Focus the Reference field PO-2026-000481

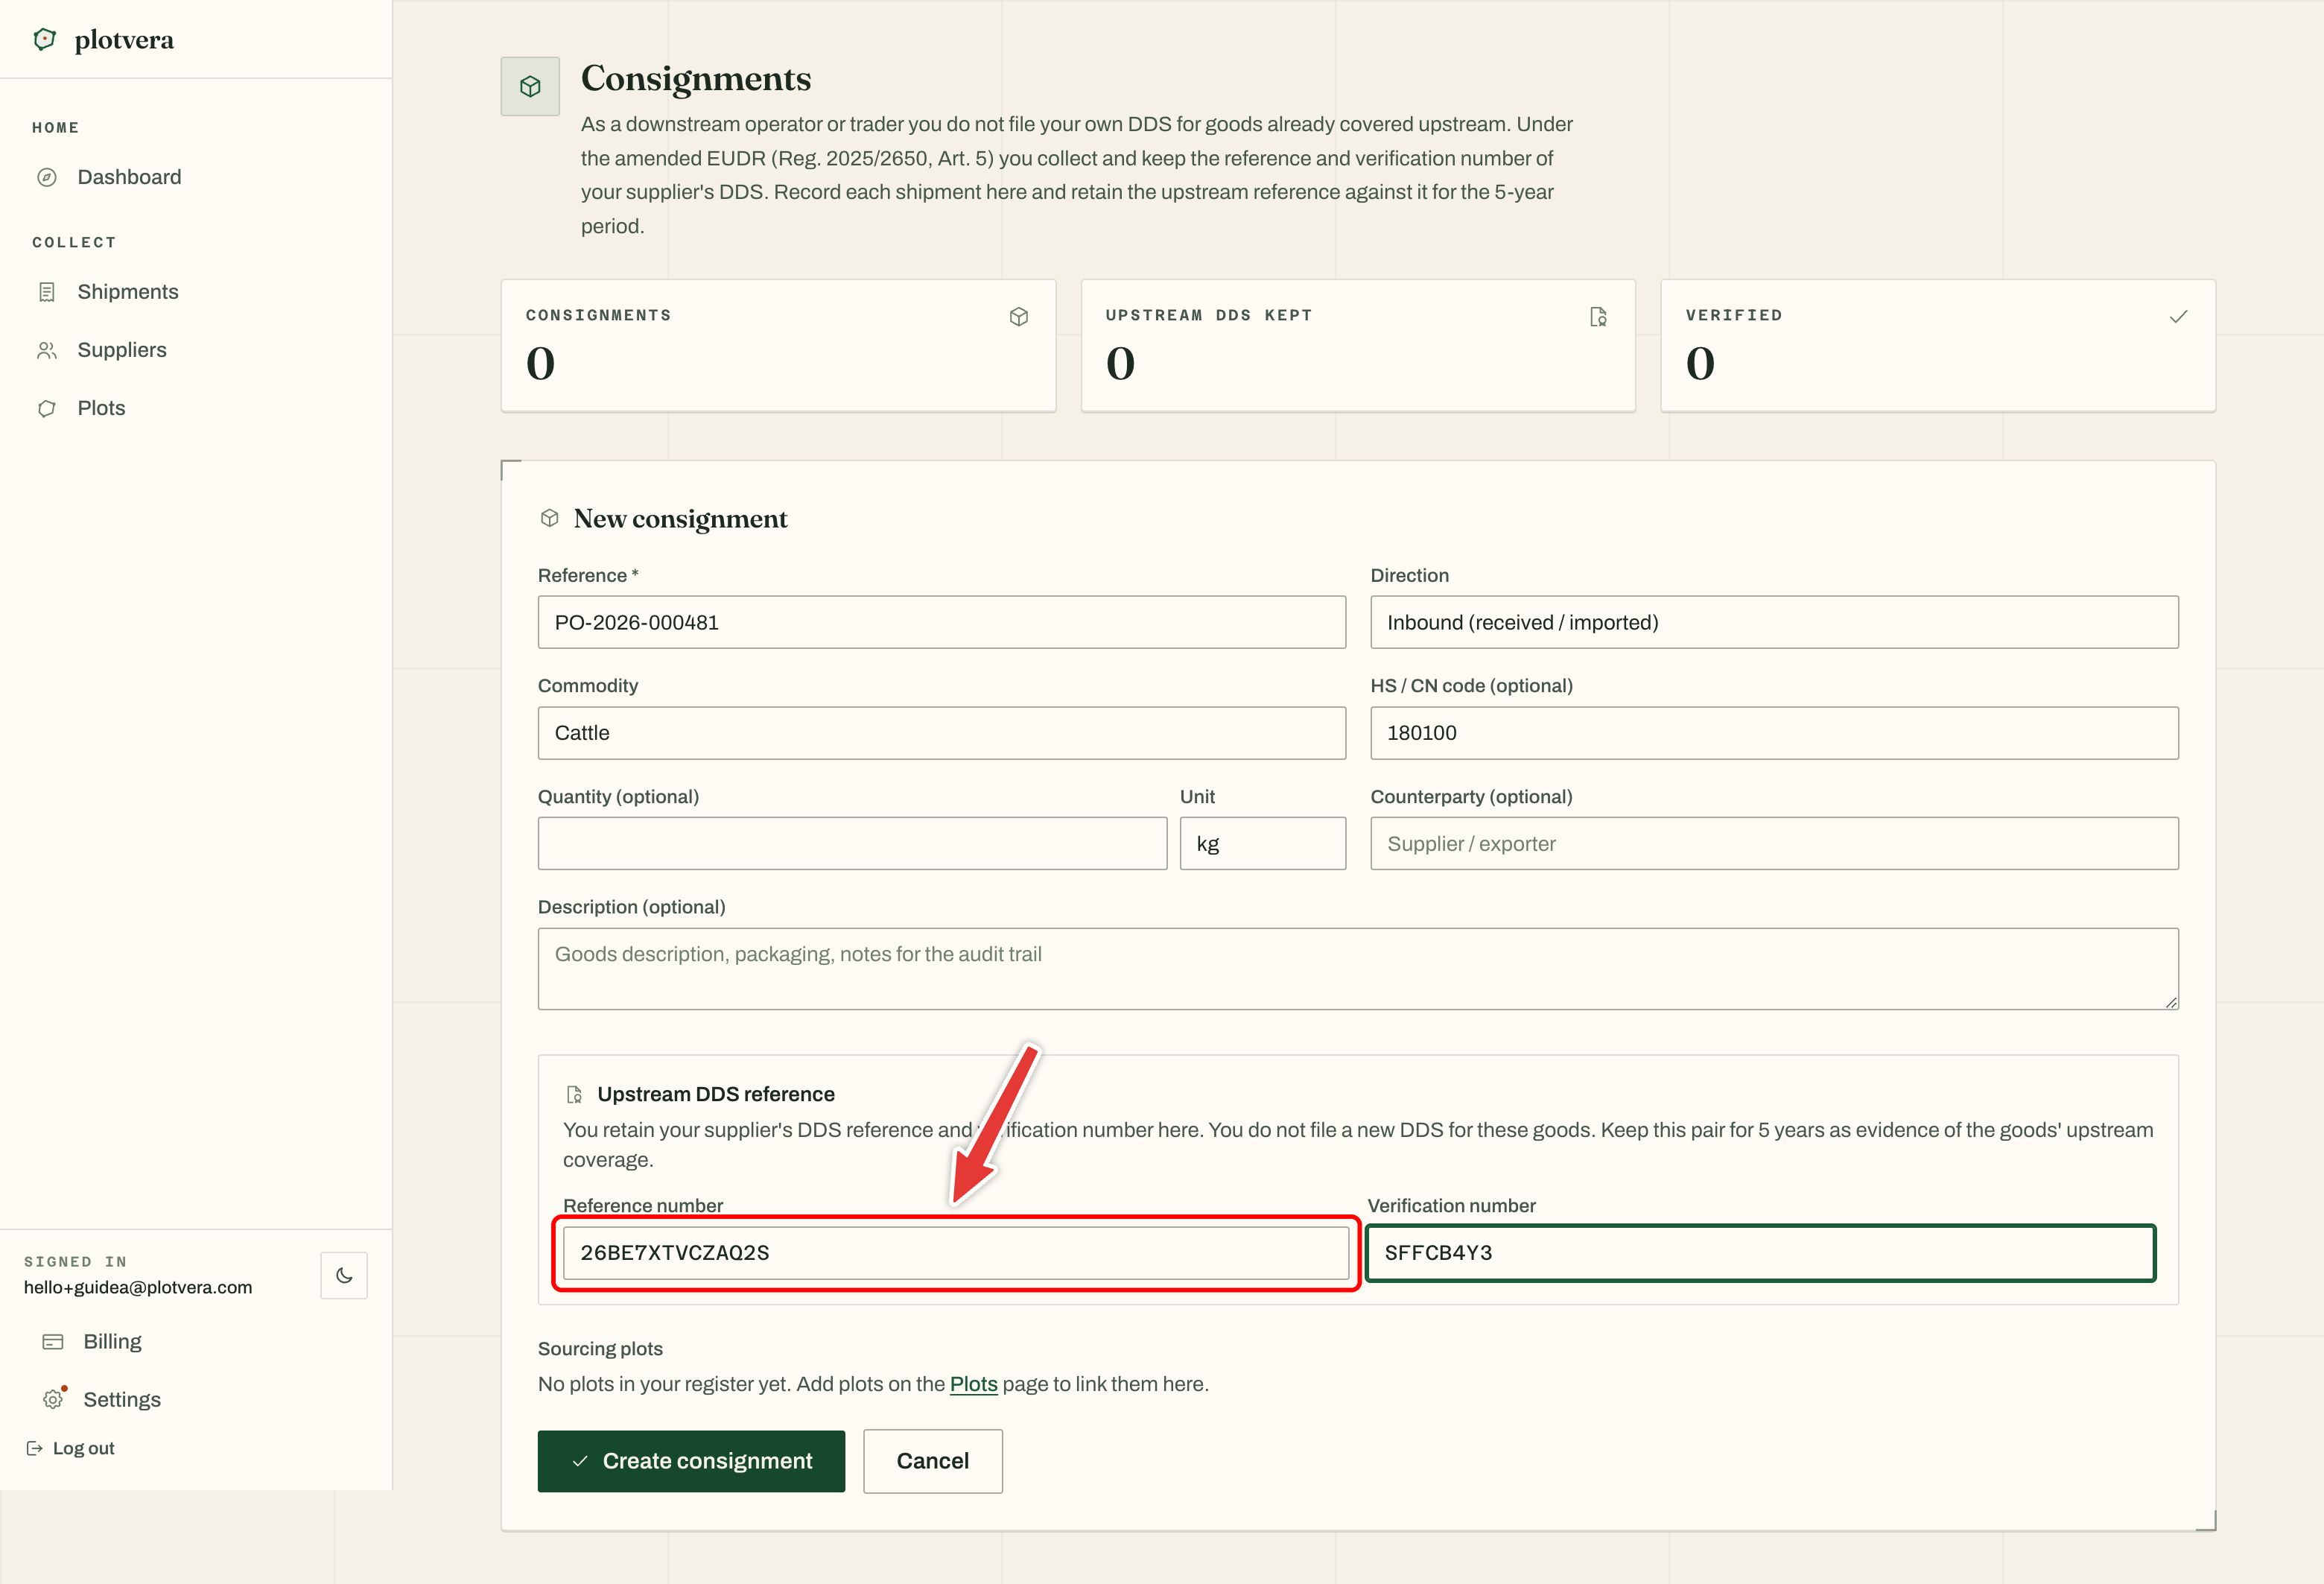point(941,622)
